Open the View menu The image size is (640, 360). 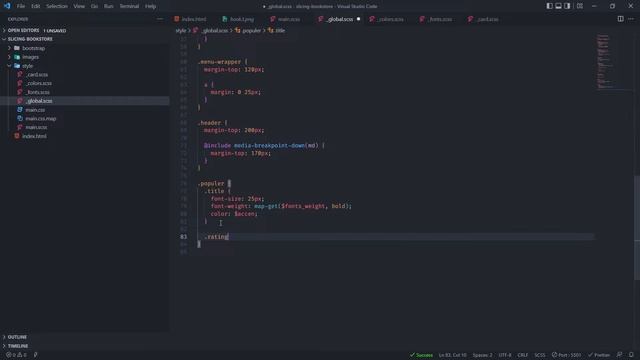coord(79,6)
